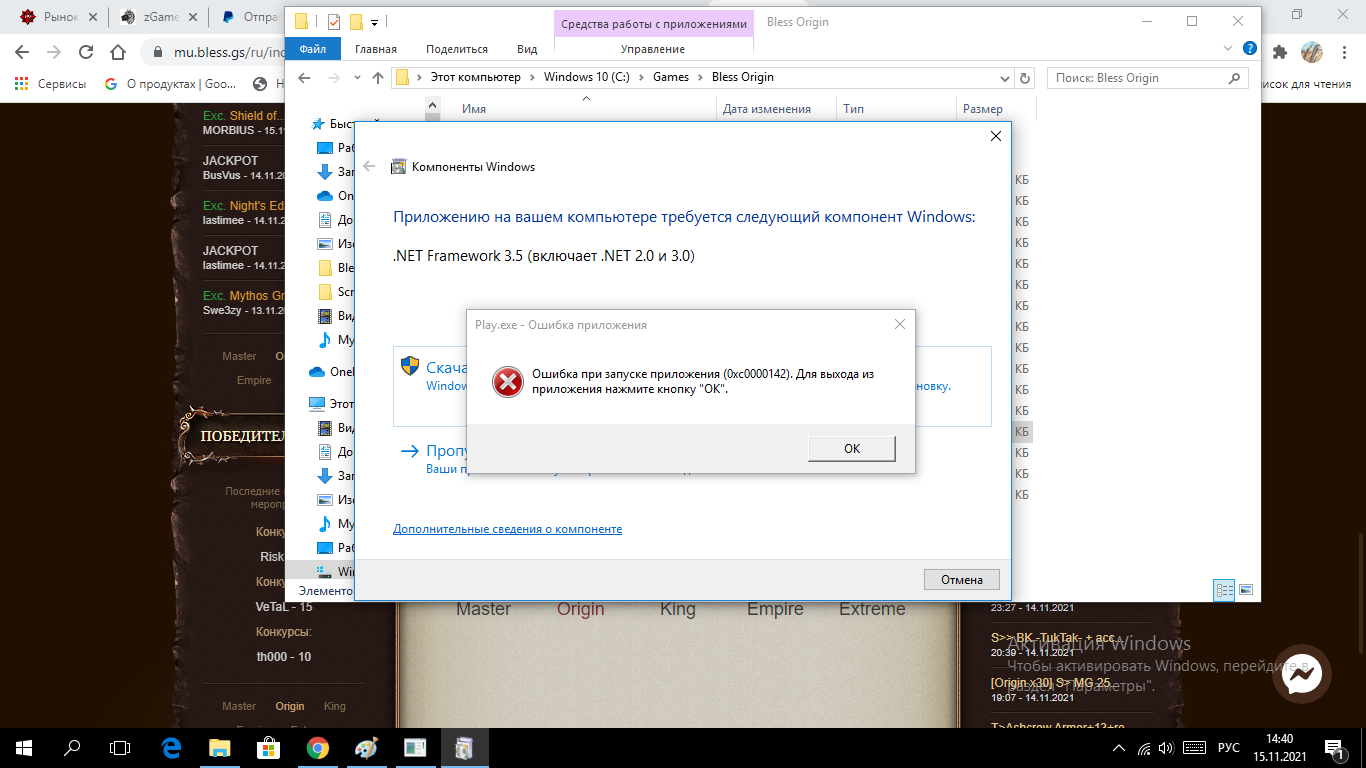1366x768 pixels.
Task: Open Chrome profile avatar
Action: [1312, 51]
